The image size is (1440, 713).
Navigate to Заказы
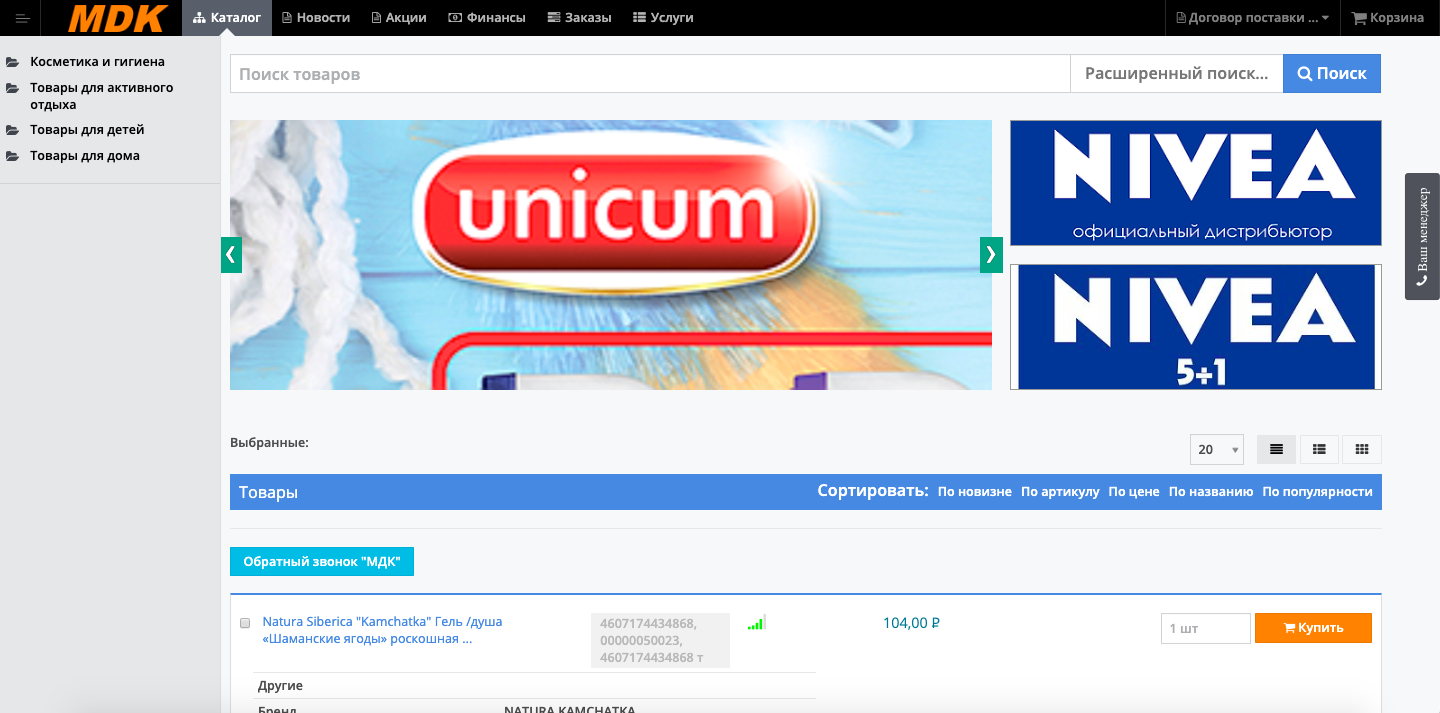[580, 18]
